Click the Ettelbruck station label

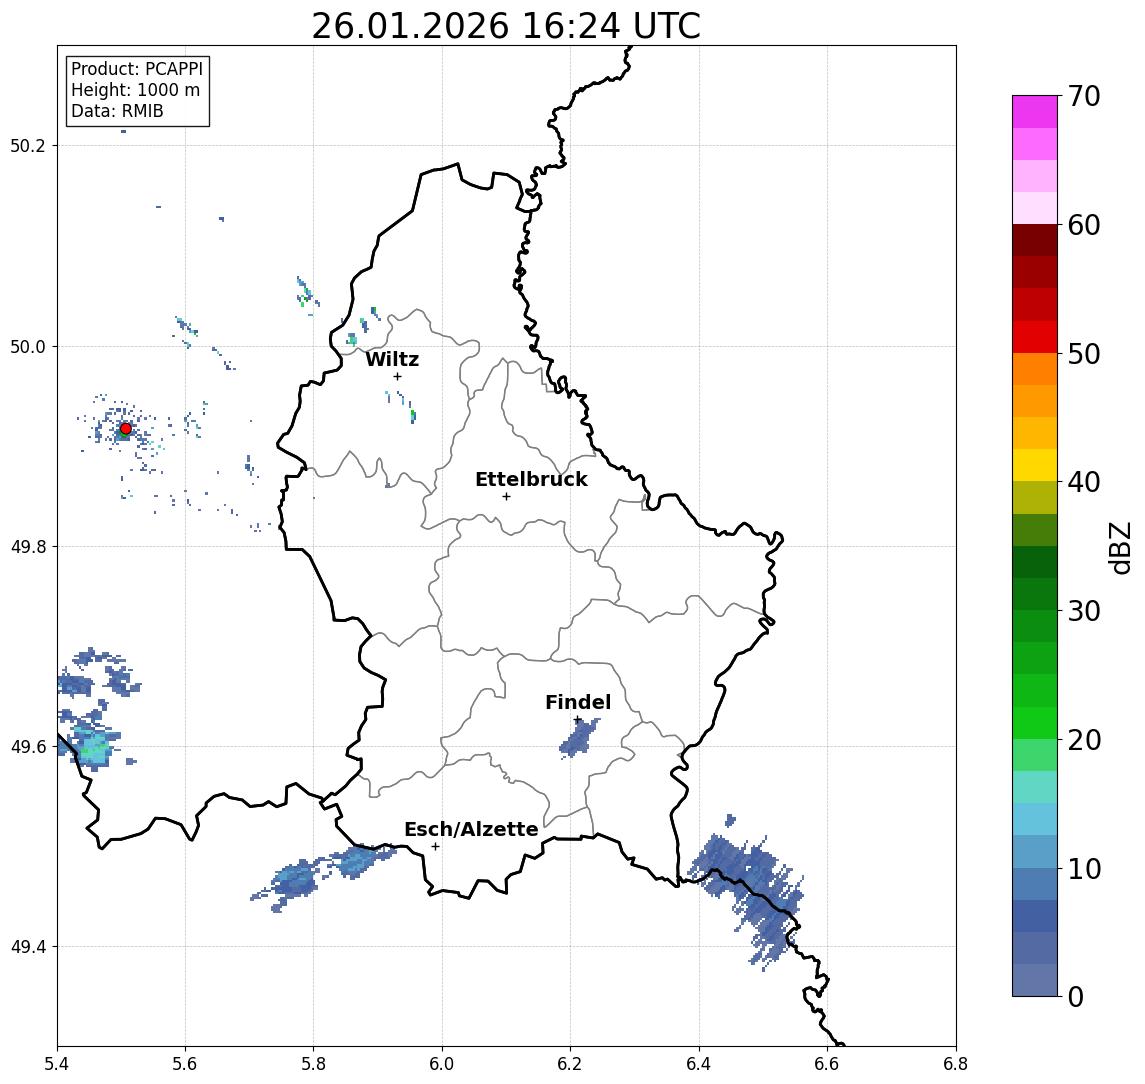point(531,479)
